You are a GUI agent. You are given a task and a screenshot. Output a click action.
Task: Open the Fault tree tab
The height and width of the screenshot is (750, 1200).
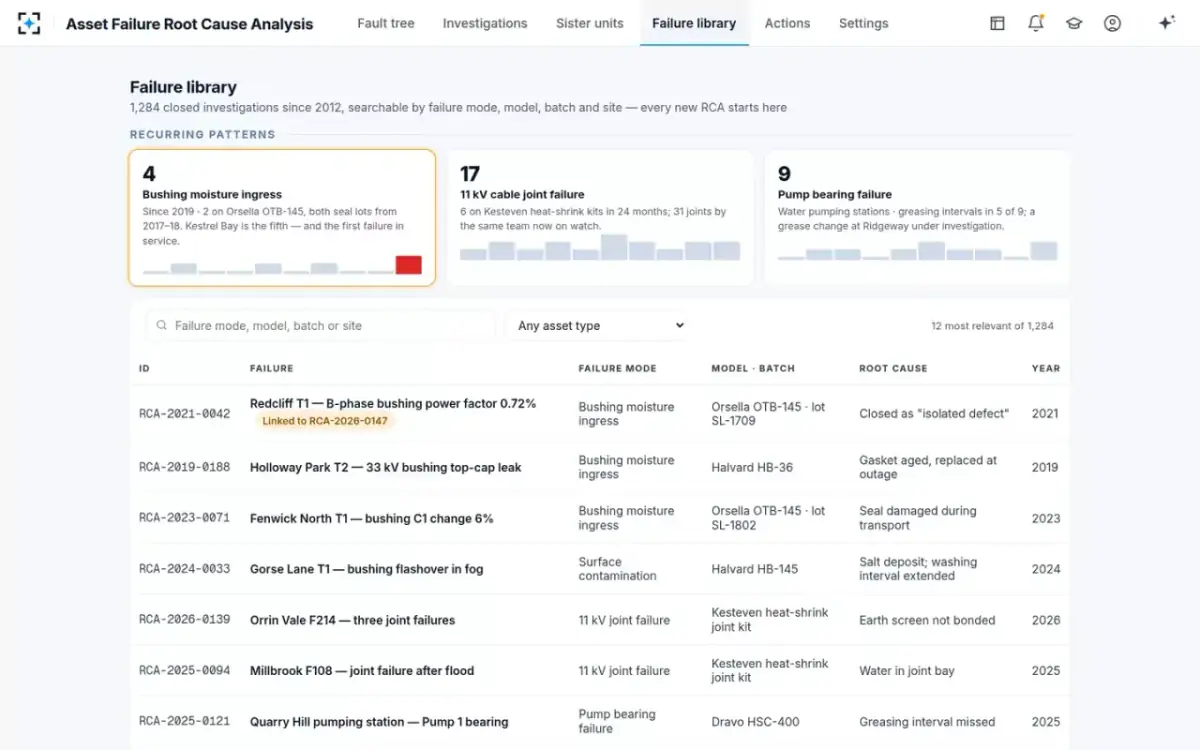[x=386, y=23]
